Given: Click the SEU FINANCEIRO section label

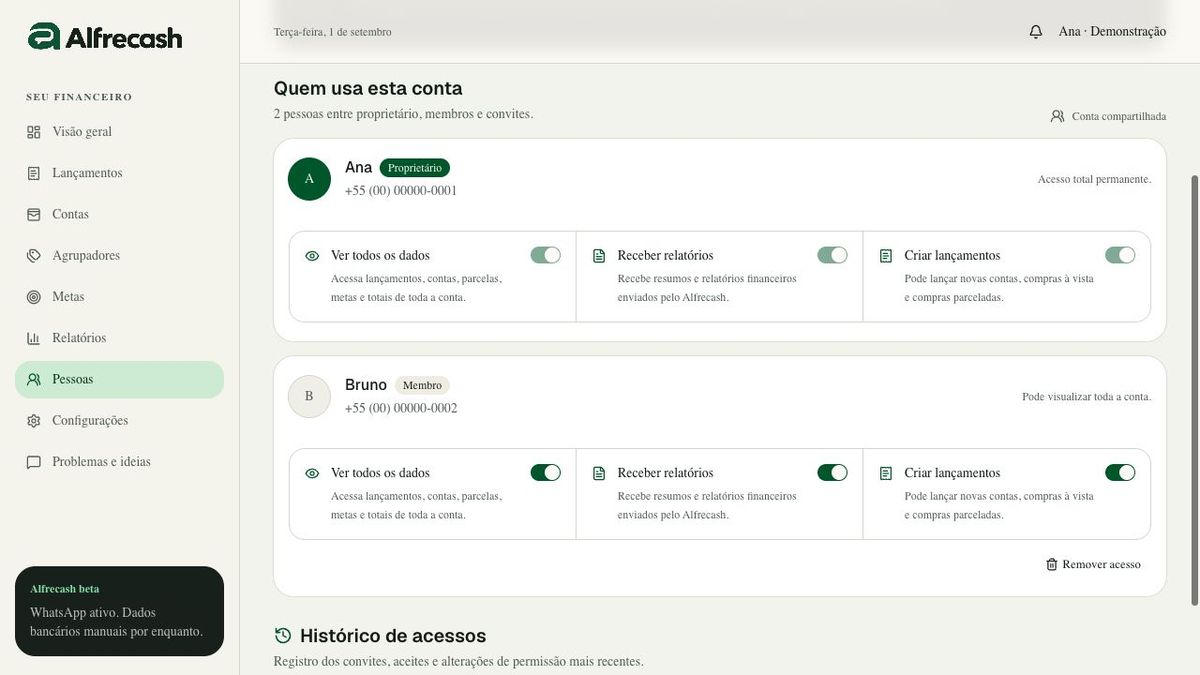Looking at the screenshot, I should pos(79,97).
